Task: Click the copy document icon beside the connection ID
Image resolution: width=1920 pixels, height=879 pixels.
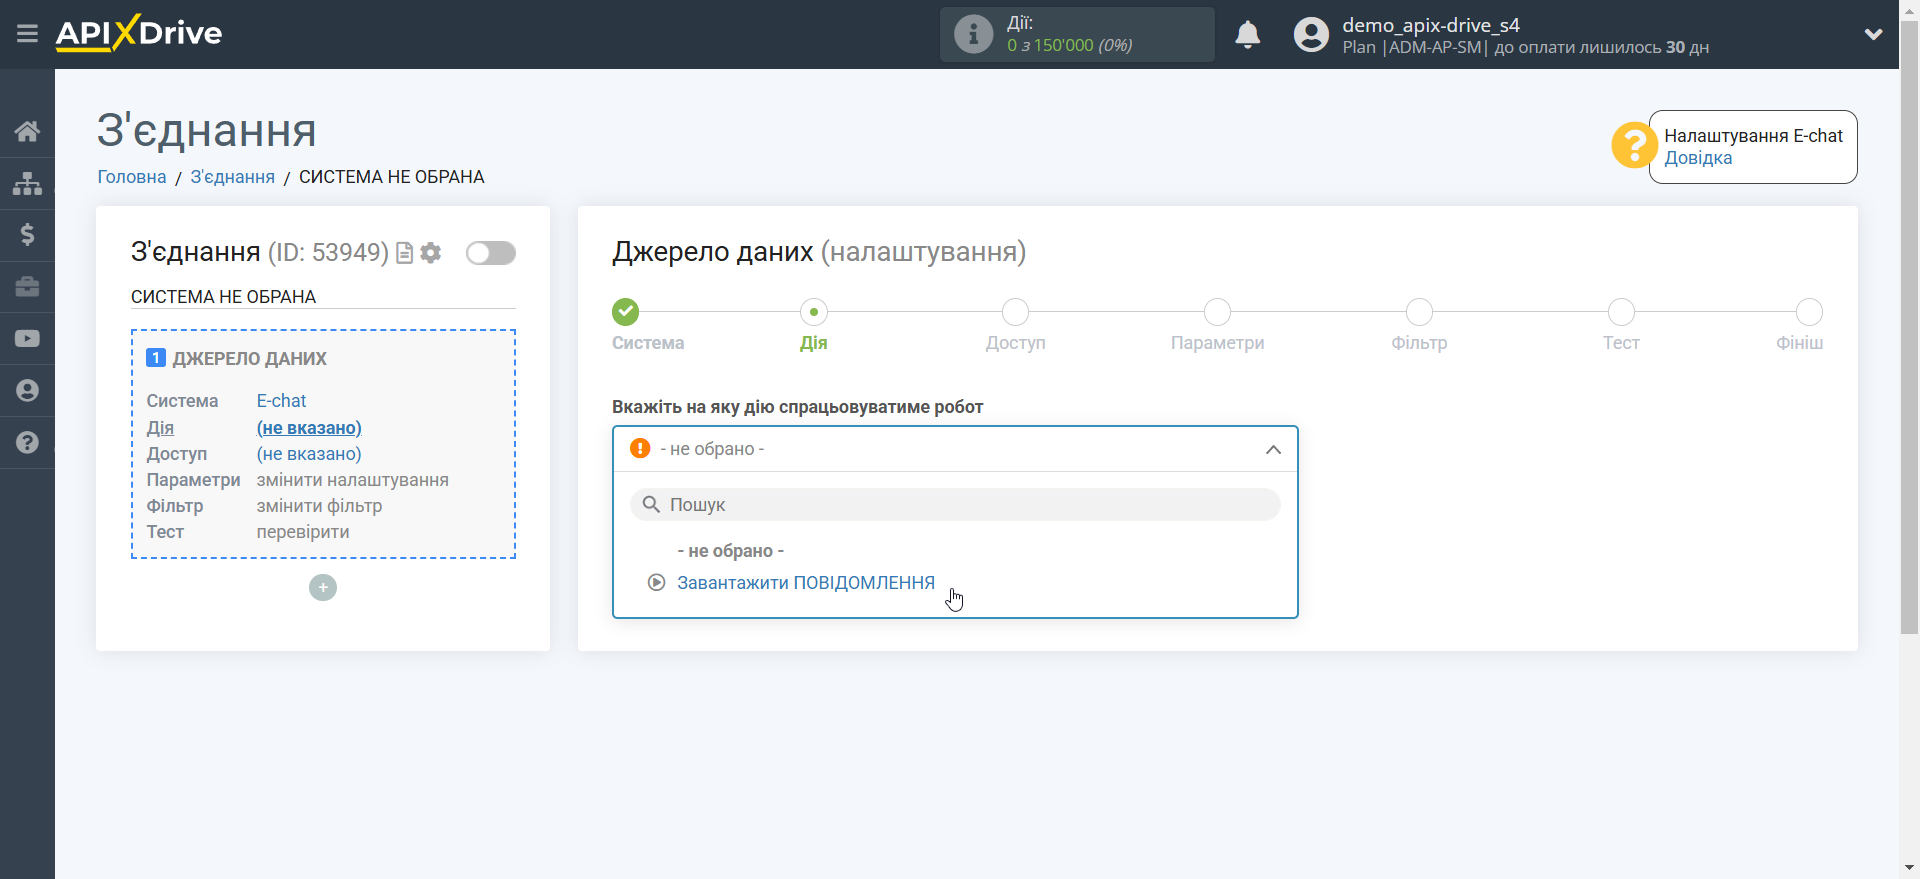Action: click(405, 253)
